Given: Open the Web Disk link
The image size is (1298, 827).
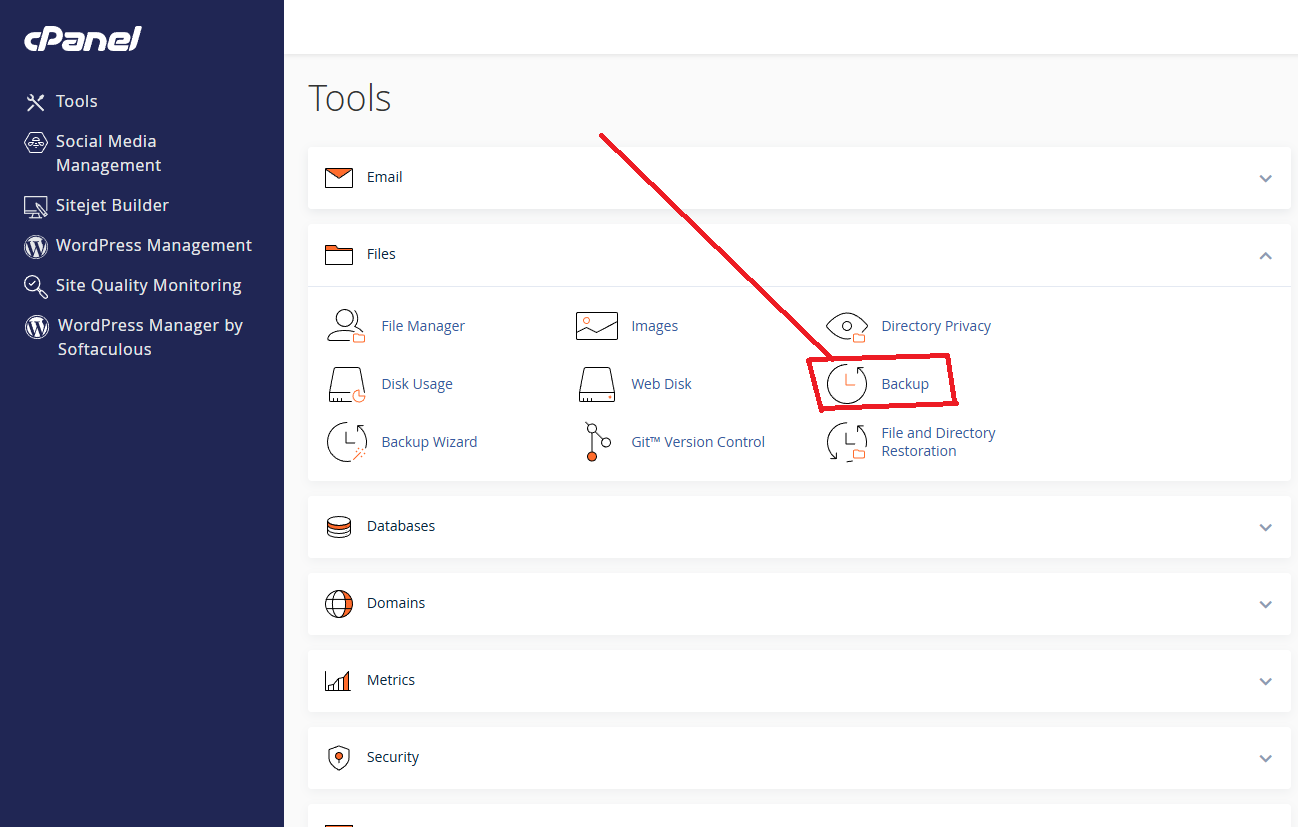Looking at the screenshot, I should [x=661, y=384].
